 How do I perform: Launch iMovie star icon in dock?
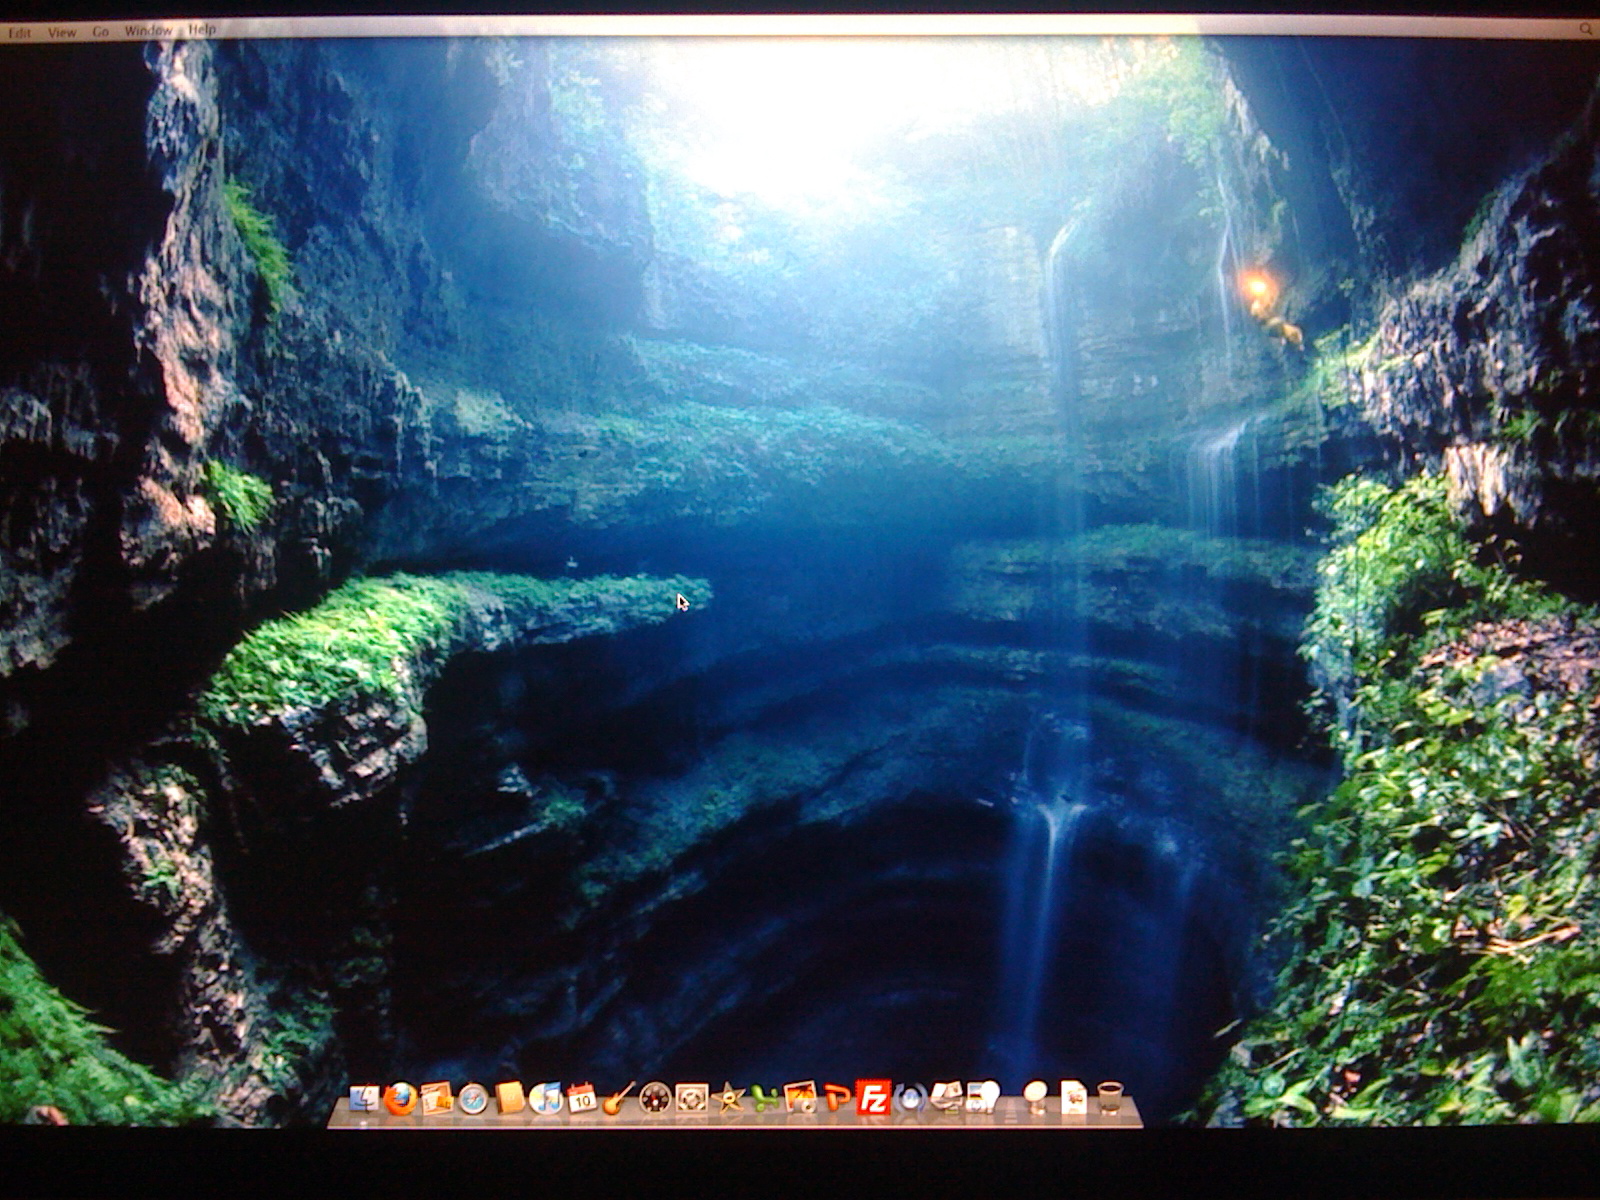pos(728,1098)
